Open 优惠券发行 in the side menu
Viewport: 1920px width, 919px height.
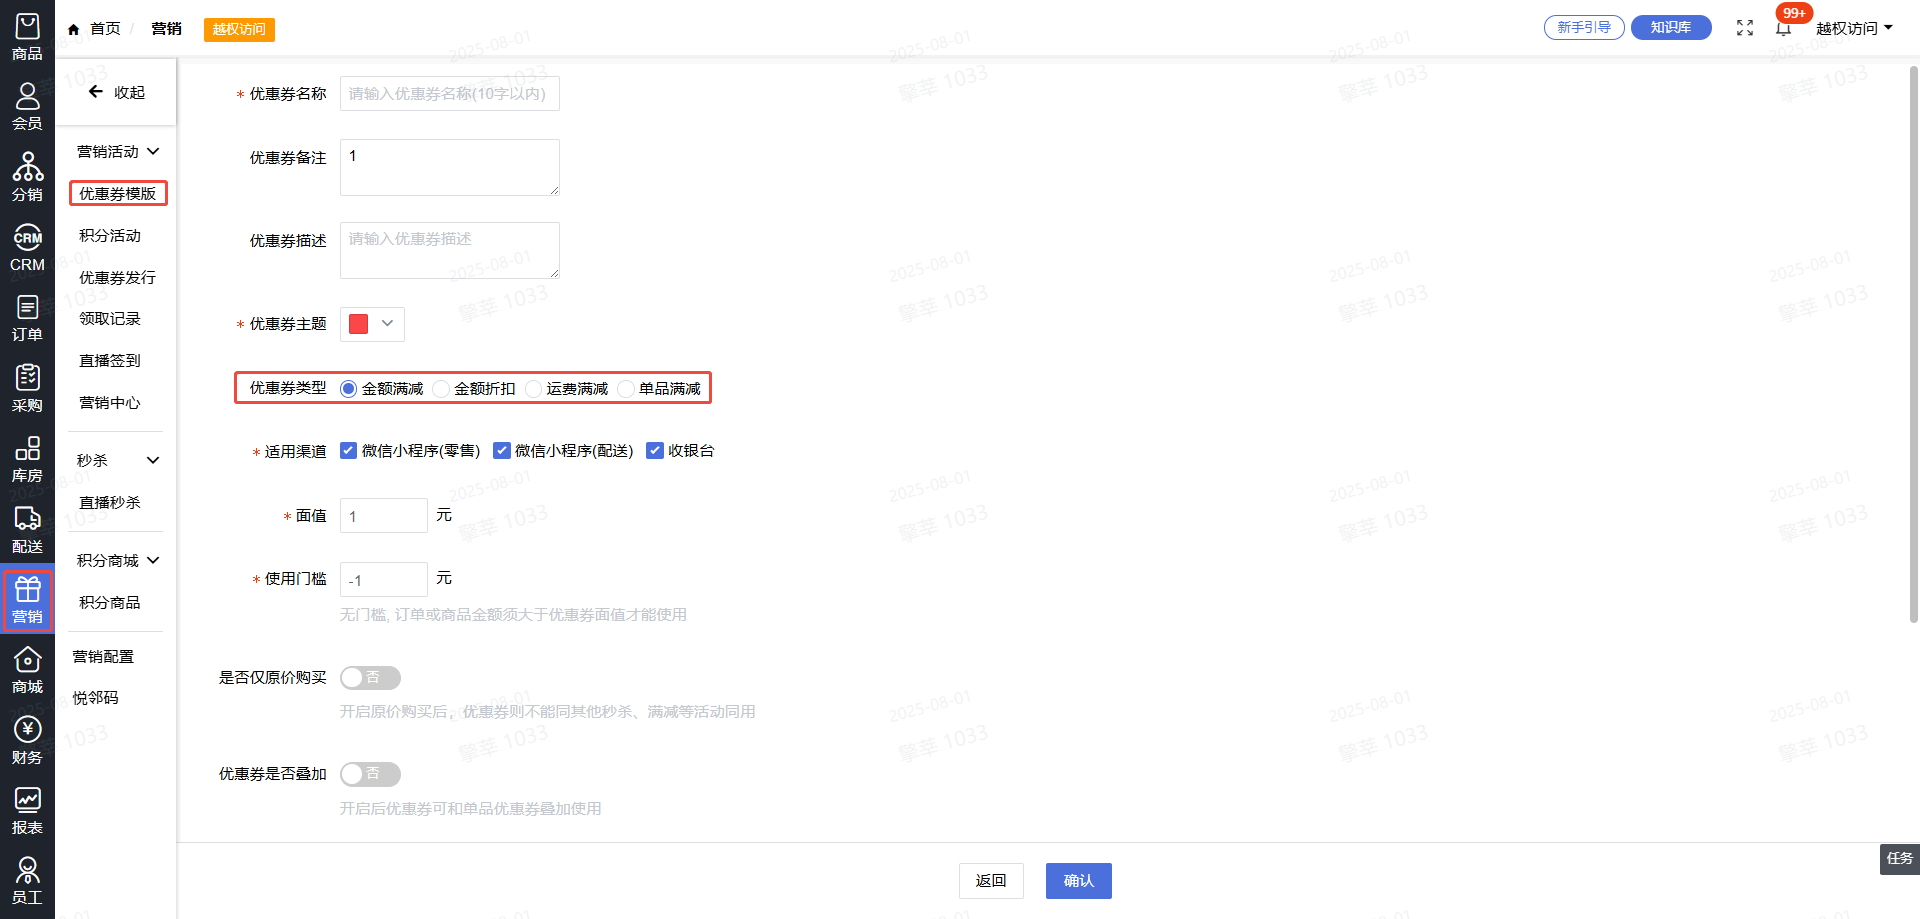(117, 278)
